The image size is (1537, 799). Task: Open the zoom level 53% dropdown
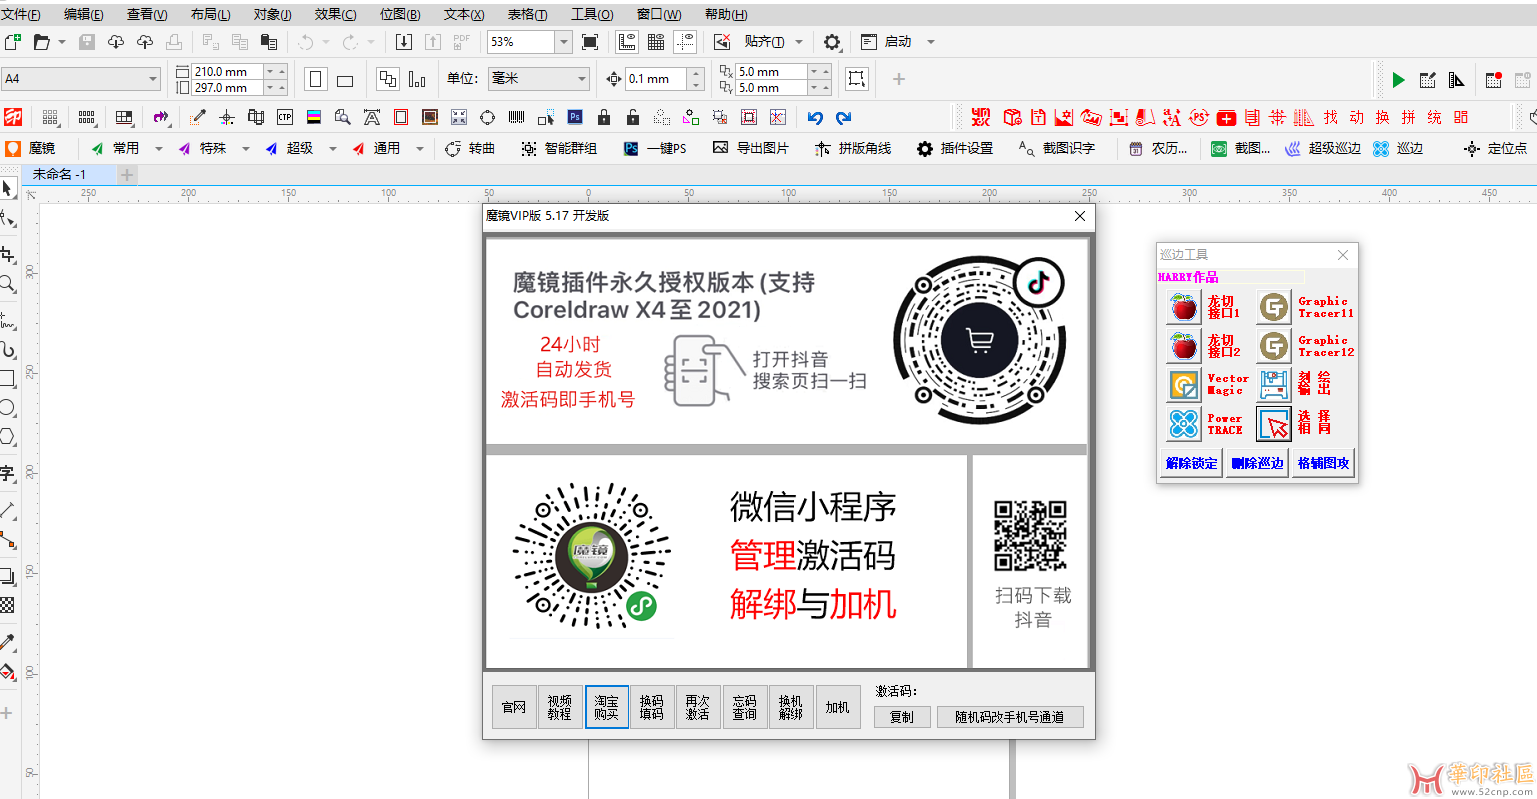click(x=564, y=42)
